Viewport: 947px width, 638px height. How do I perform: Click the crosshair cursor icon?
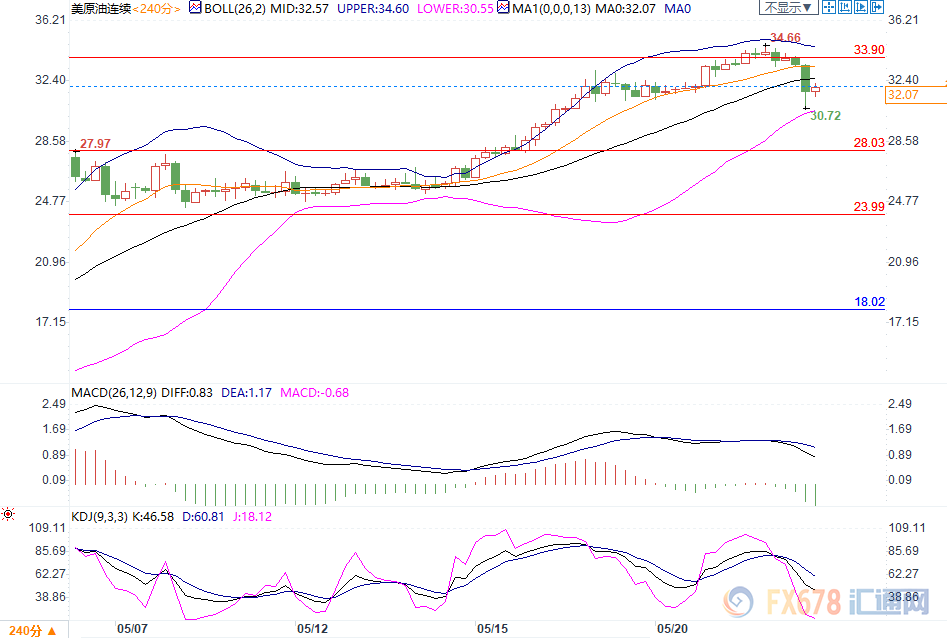(829, 7)
